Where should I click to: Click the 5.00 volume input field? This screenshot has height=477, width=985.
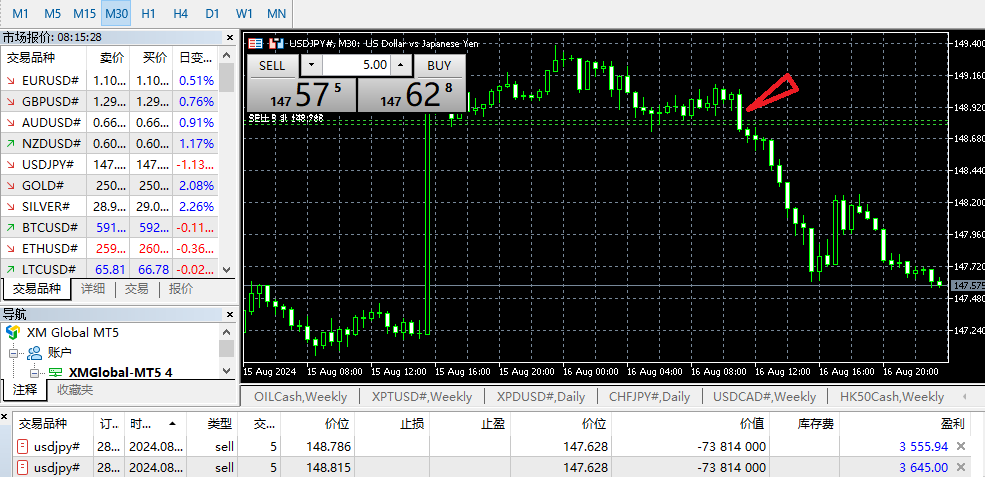[x=357, y=65]
